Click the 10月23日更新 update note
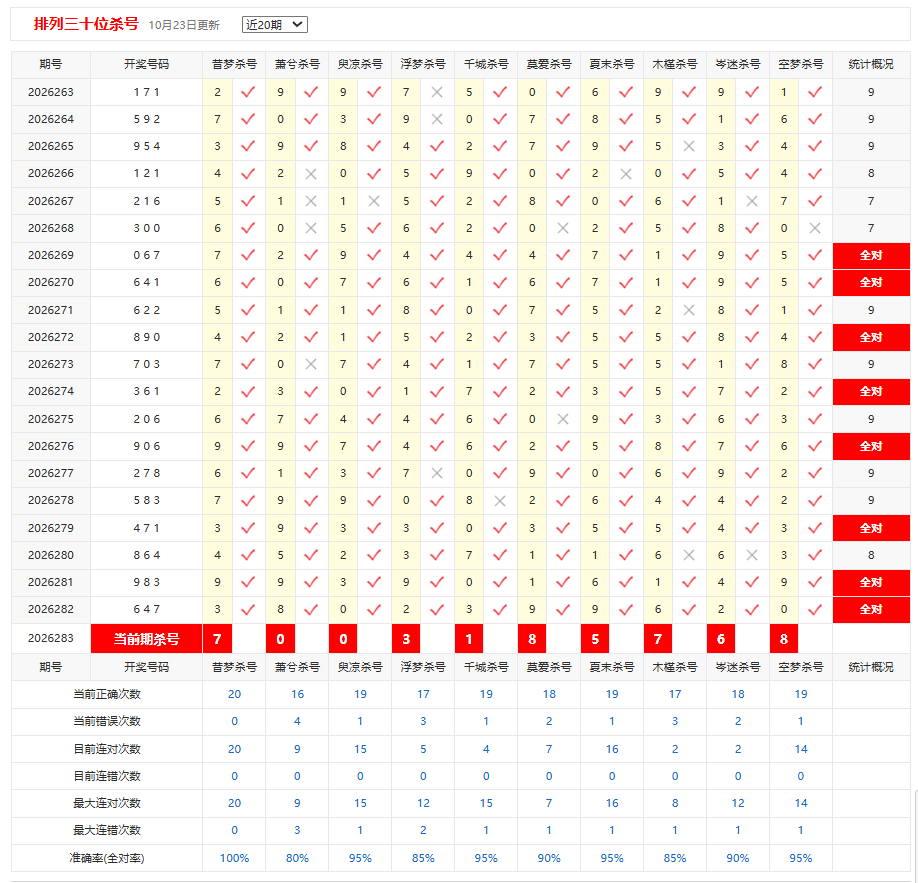The image size is (918, 883). tap(184, 25)
